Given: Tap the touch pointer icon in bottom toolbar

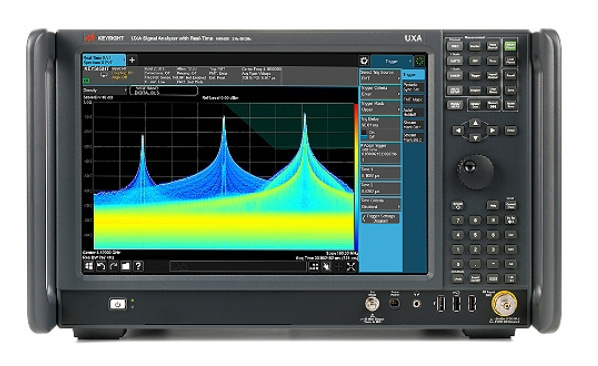Looking at the screenshot, I should (x=326, y=267).
